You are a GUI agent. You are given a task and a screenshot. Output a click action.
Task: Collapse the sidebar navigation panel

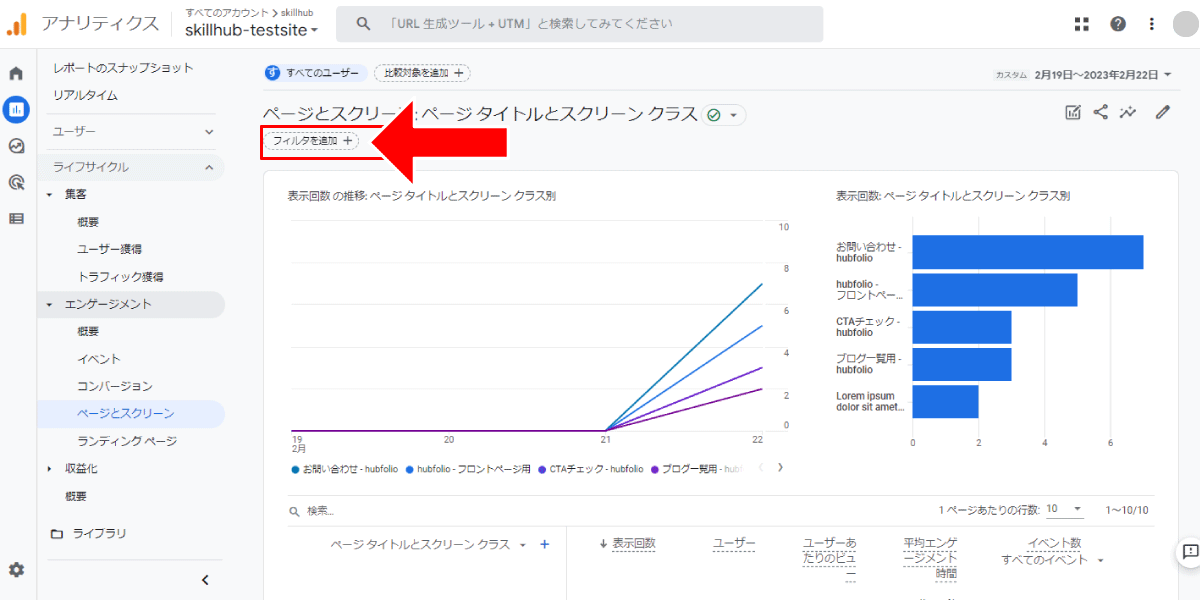click(205, 580)
